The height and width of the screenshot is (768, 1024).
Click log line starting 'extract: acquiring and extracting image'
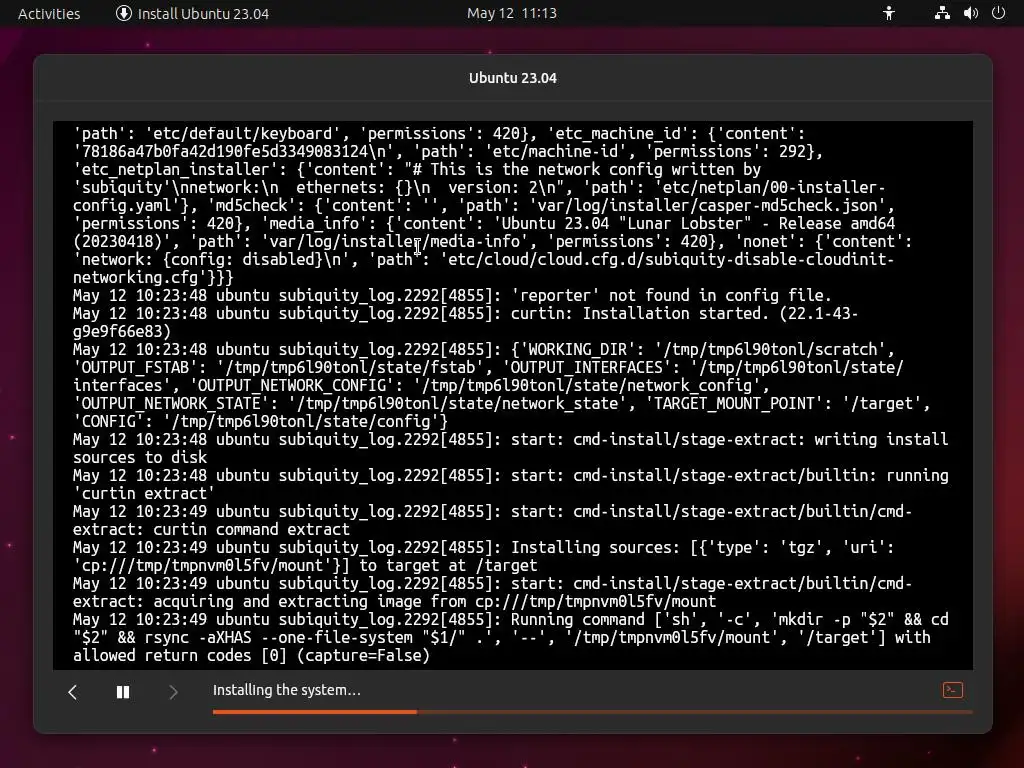click(x=394, y=601)
